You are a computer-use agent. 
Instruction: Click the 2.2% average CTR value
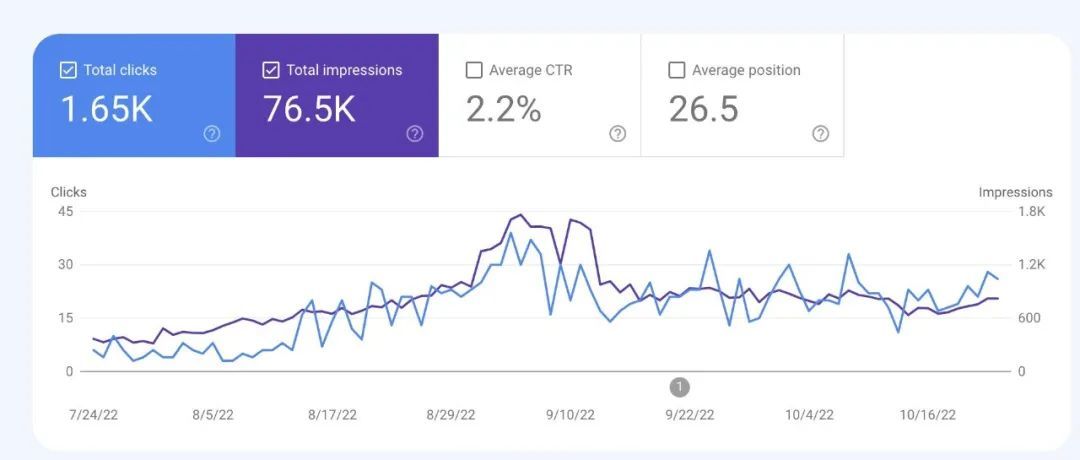pyautogui.click(x=504, y=110)
